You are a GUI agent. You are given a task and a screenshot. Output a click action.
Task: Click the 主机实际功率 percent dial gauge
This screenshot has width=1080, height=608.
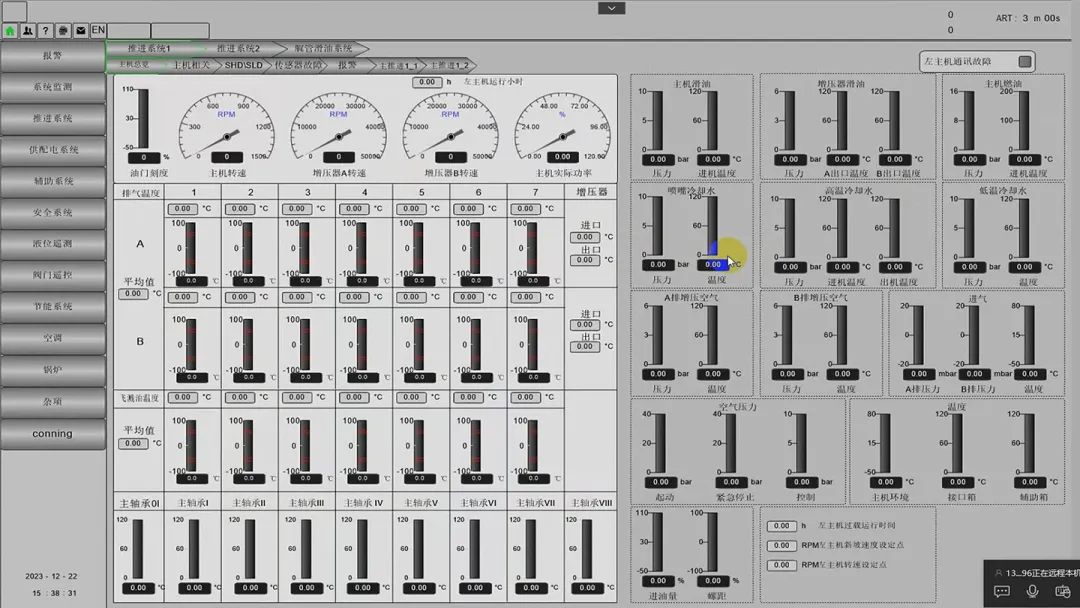click(562, 127)
